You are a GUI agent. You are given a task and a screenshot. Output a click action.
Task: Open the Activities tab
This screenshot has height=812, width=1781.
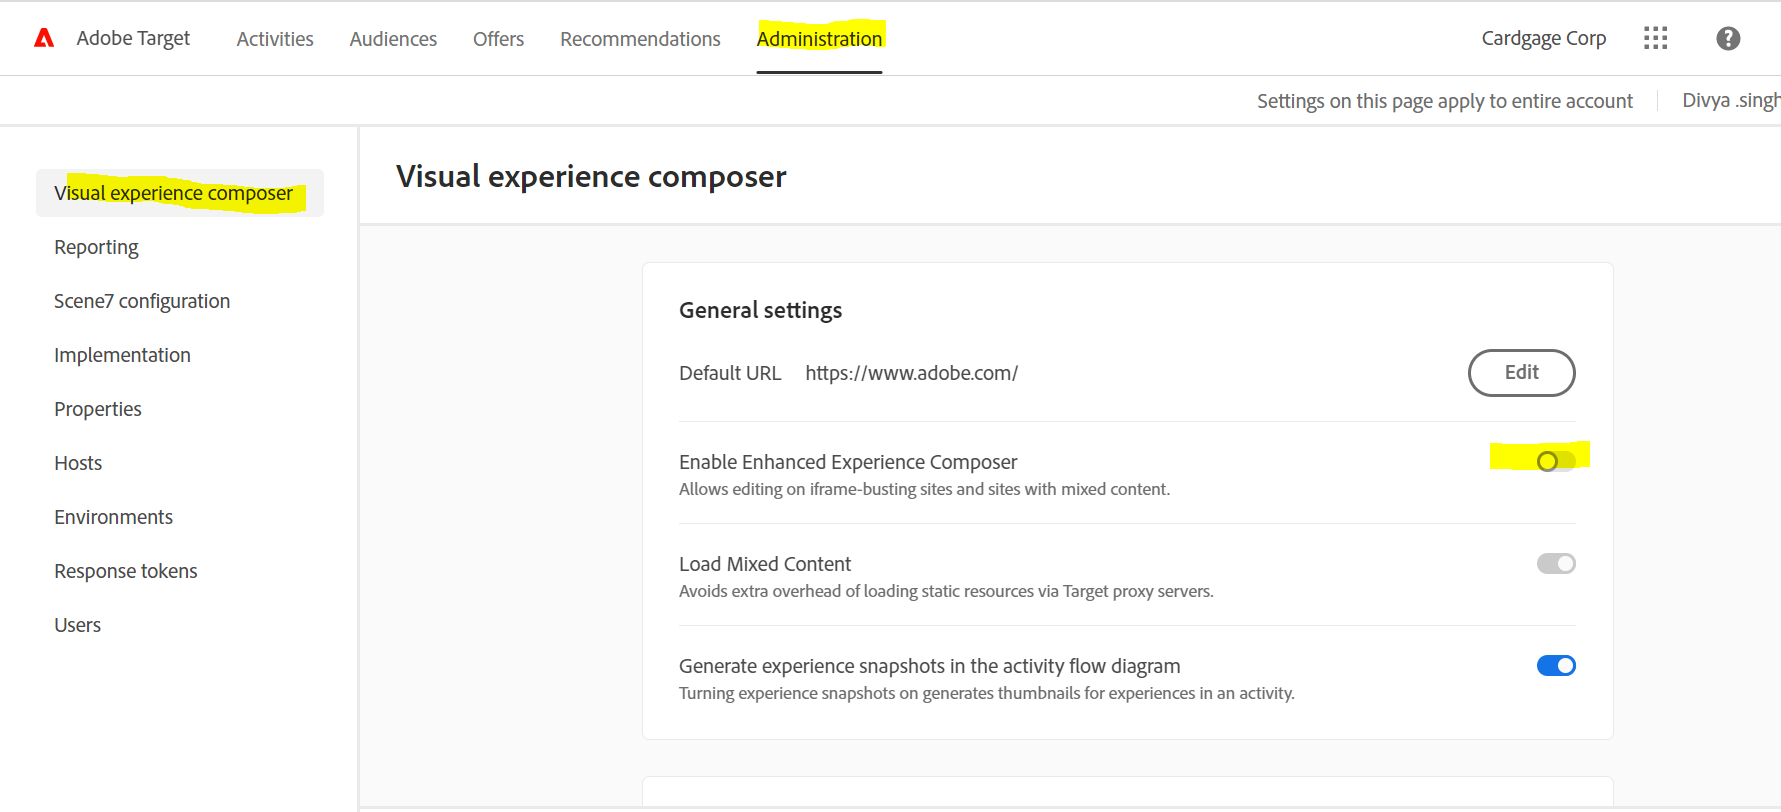pyautogui.click(x=275, y=39)
